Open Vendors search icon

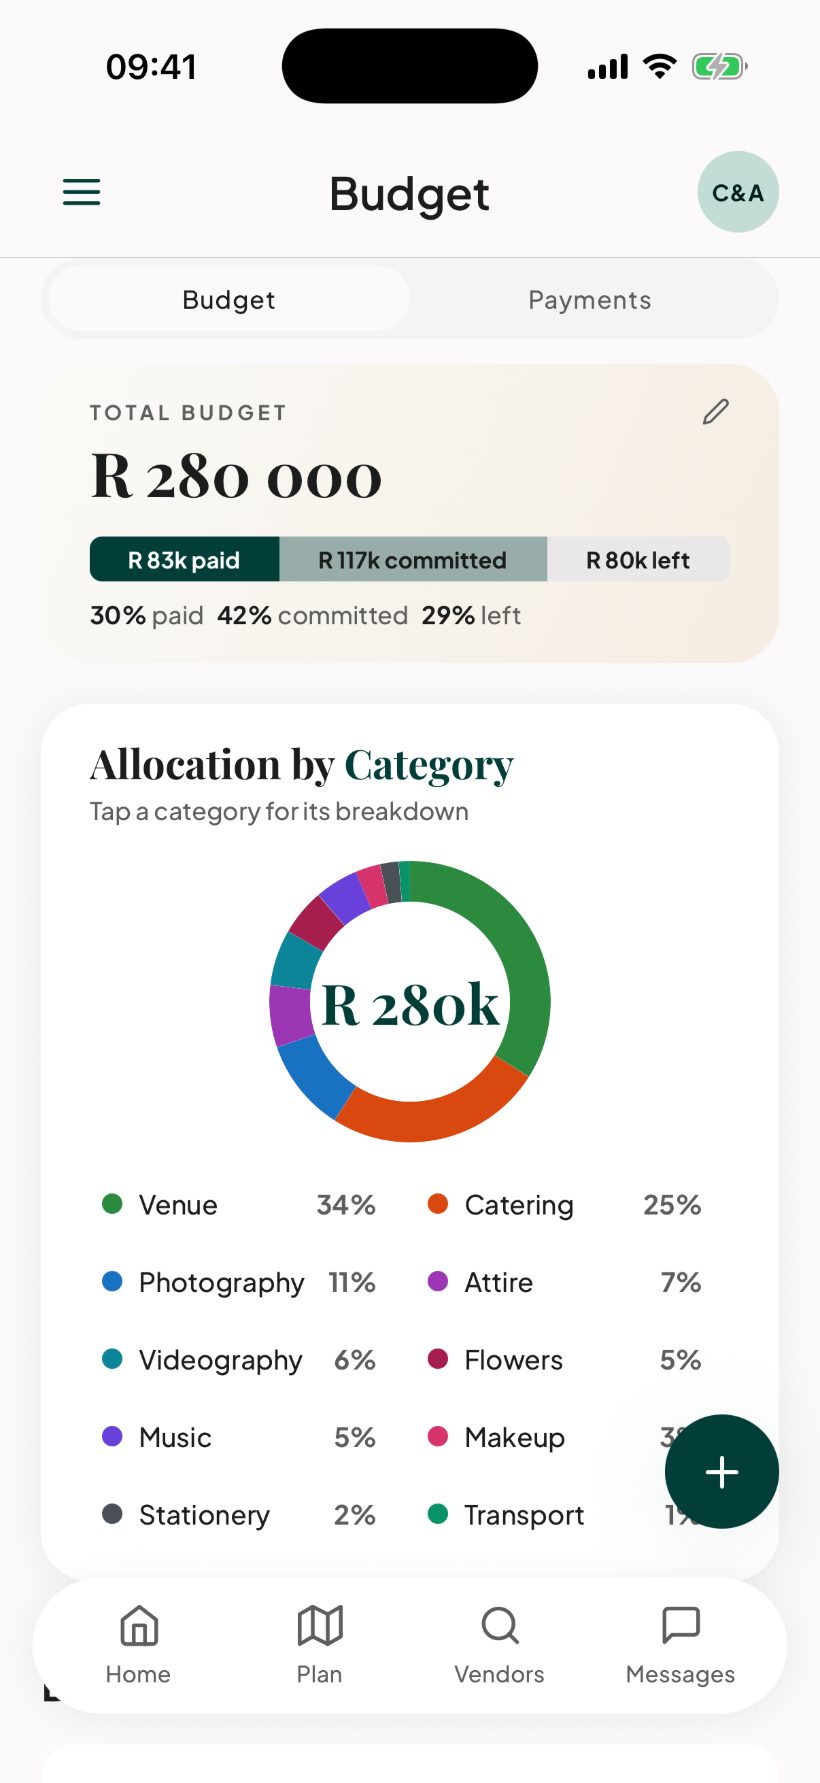pos(500,1646)
